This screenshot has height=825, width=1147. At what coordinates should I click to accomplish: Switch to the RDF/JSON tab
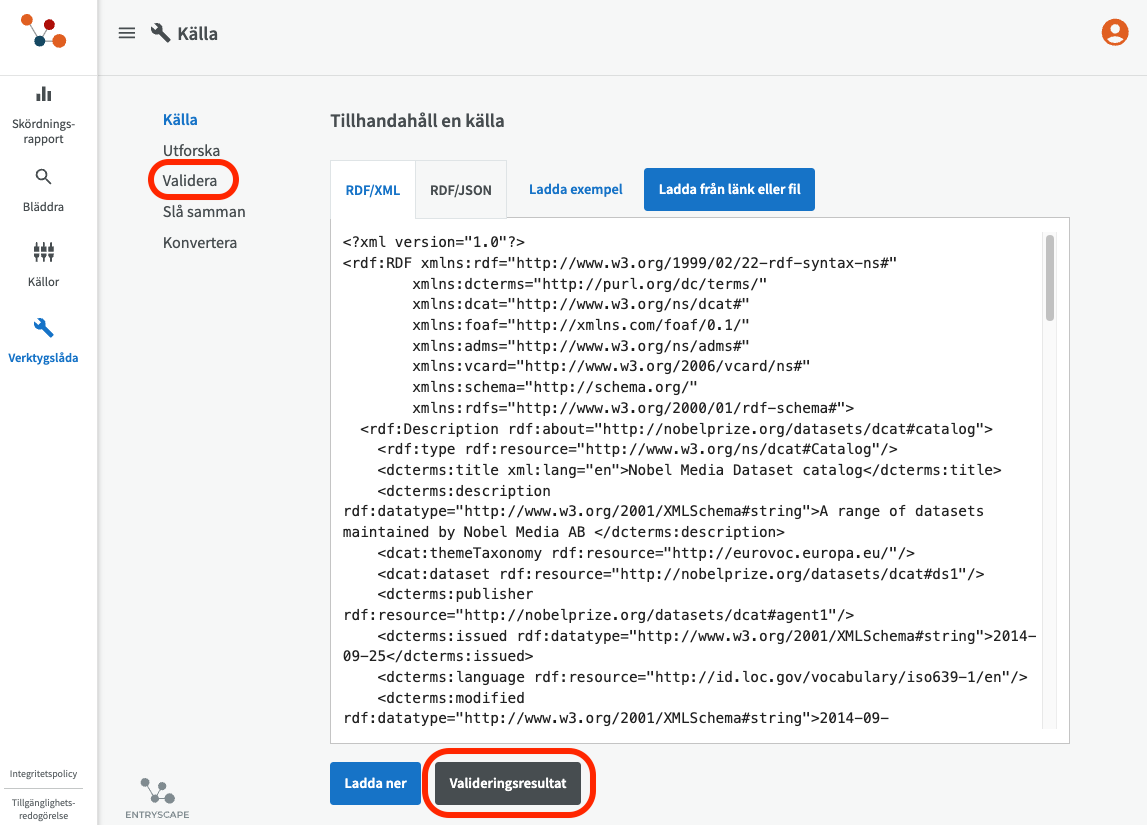click(x=461, y=190)
